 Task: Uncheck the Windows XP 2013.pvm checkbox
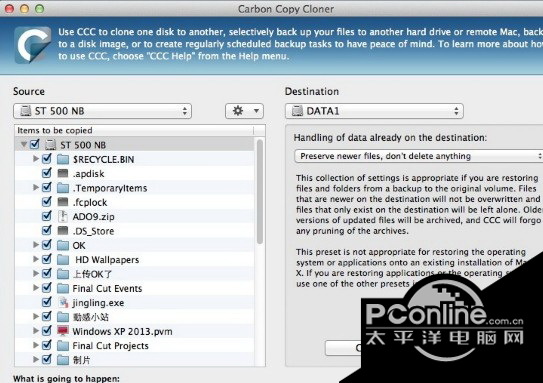point(46,331)
